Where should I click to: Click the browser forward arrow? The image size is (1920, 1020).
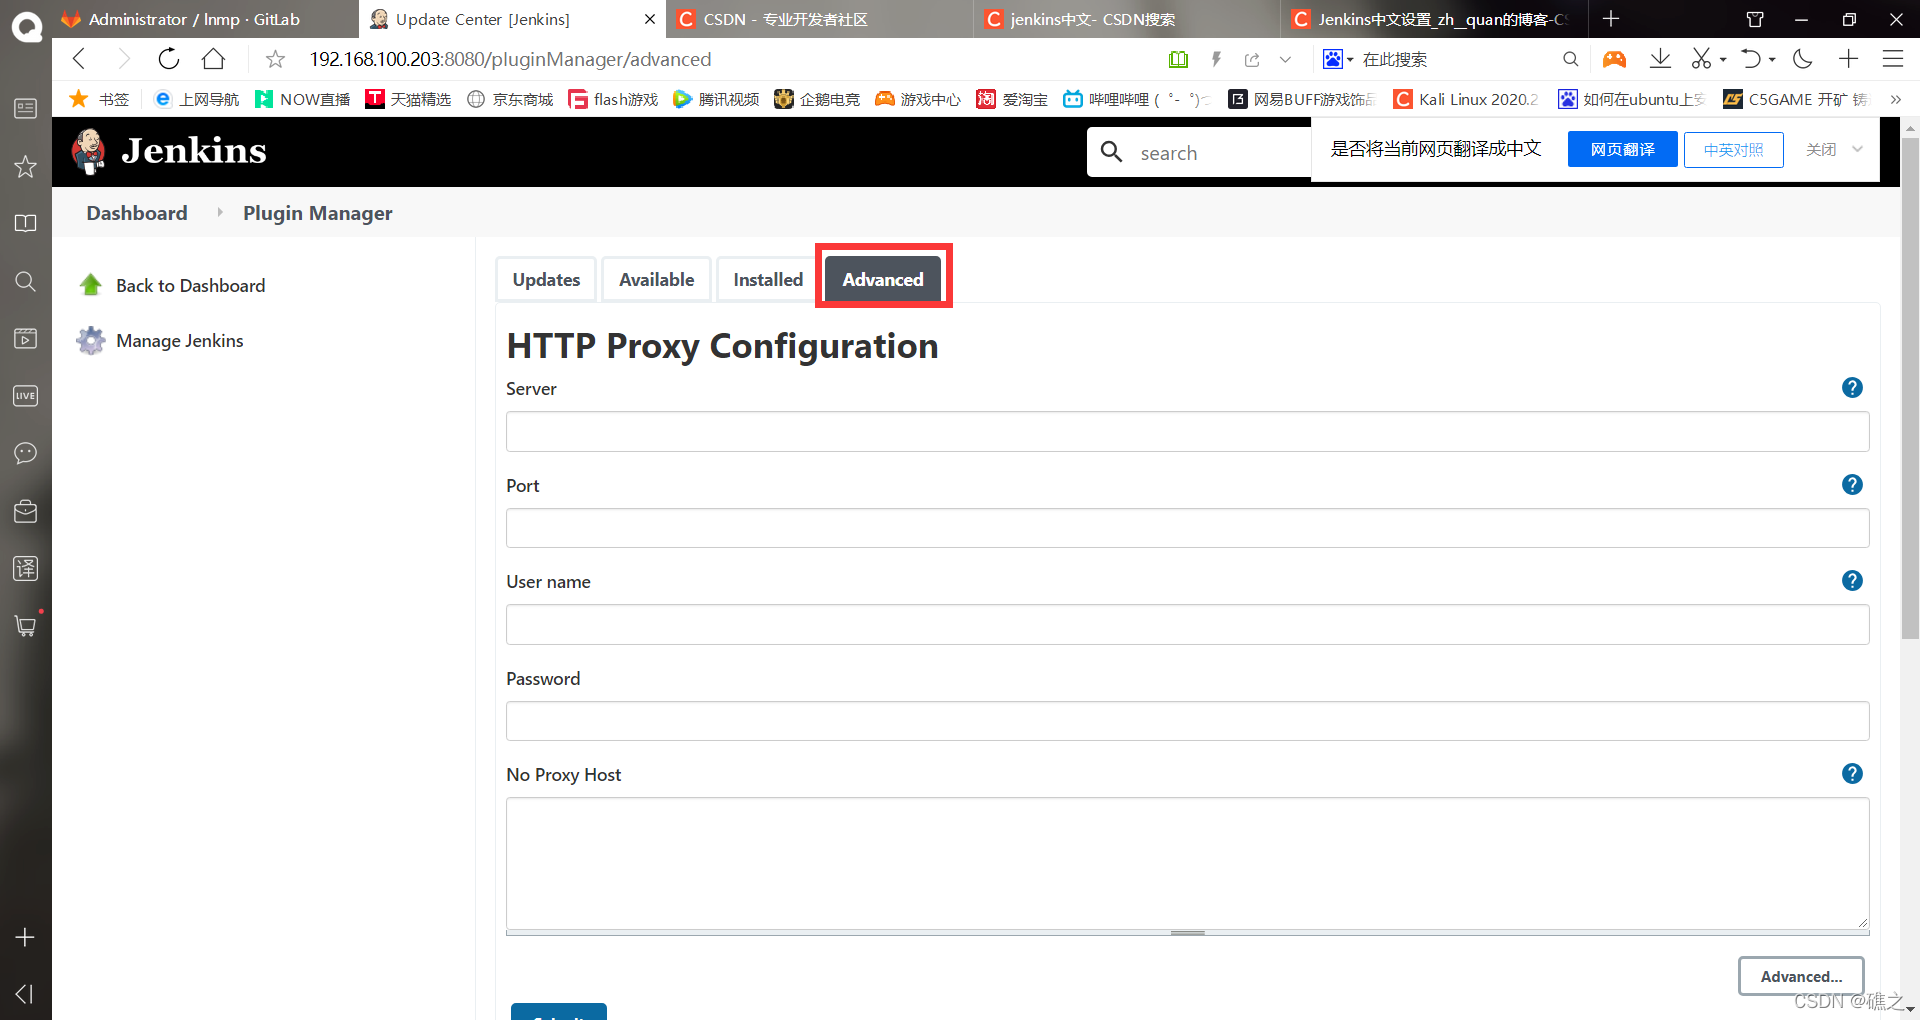(123, 59)
